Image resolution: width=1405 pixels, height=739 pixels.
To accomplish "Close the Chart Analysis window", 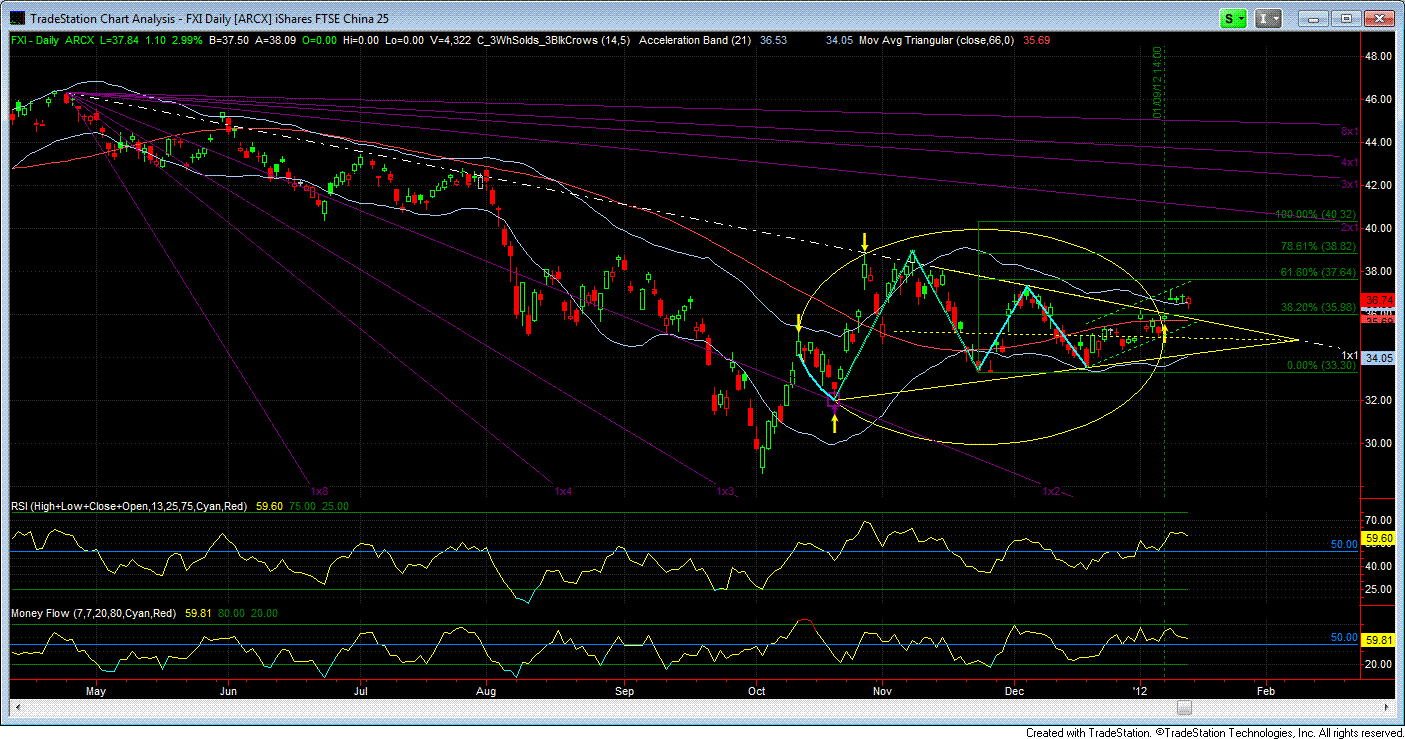I will click(1380, 18).
